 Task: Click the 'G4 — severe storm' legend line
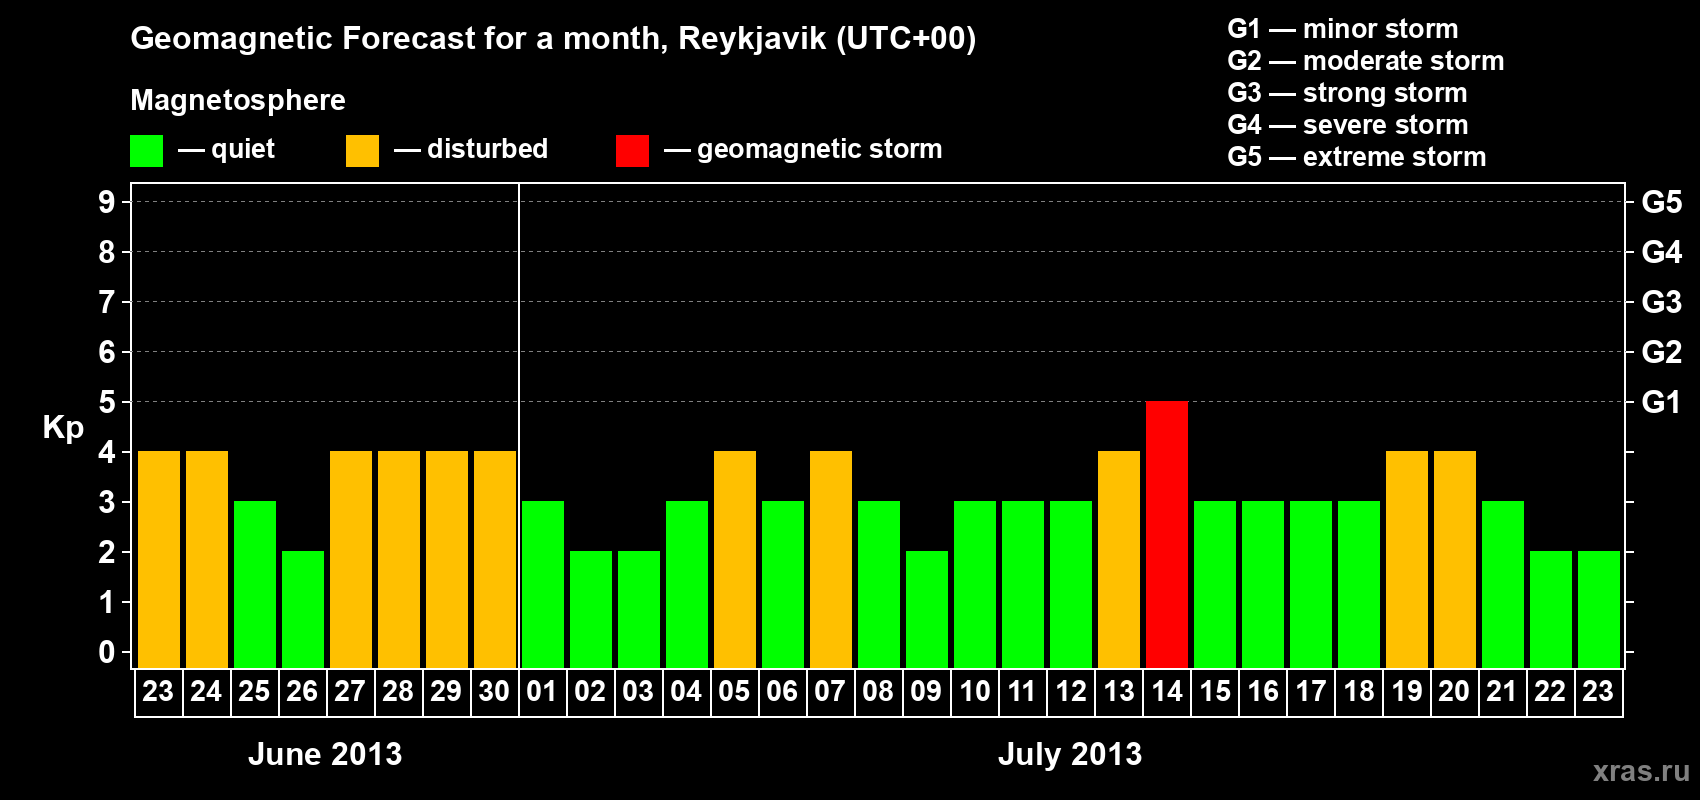tap(1348, 125)
